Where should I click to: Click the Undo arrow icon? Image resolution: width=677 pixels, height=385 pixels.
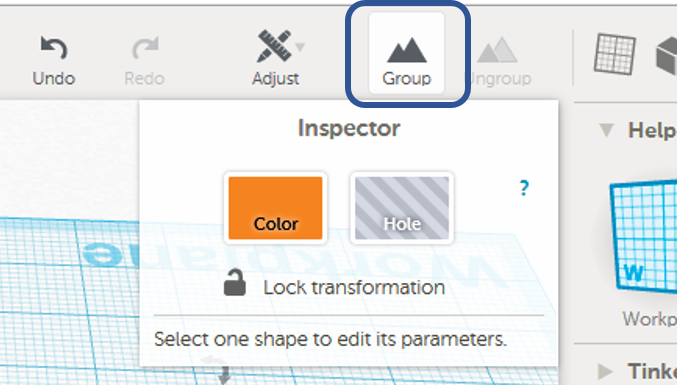(54, 47)
